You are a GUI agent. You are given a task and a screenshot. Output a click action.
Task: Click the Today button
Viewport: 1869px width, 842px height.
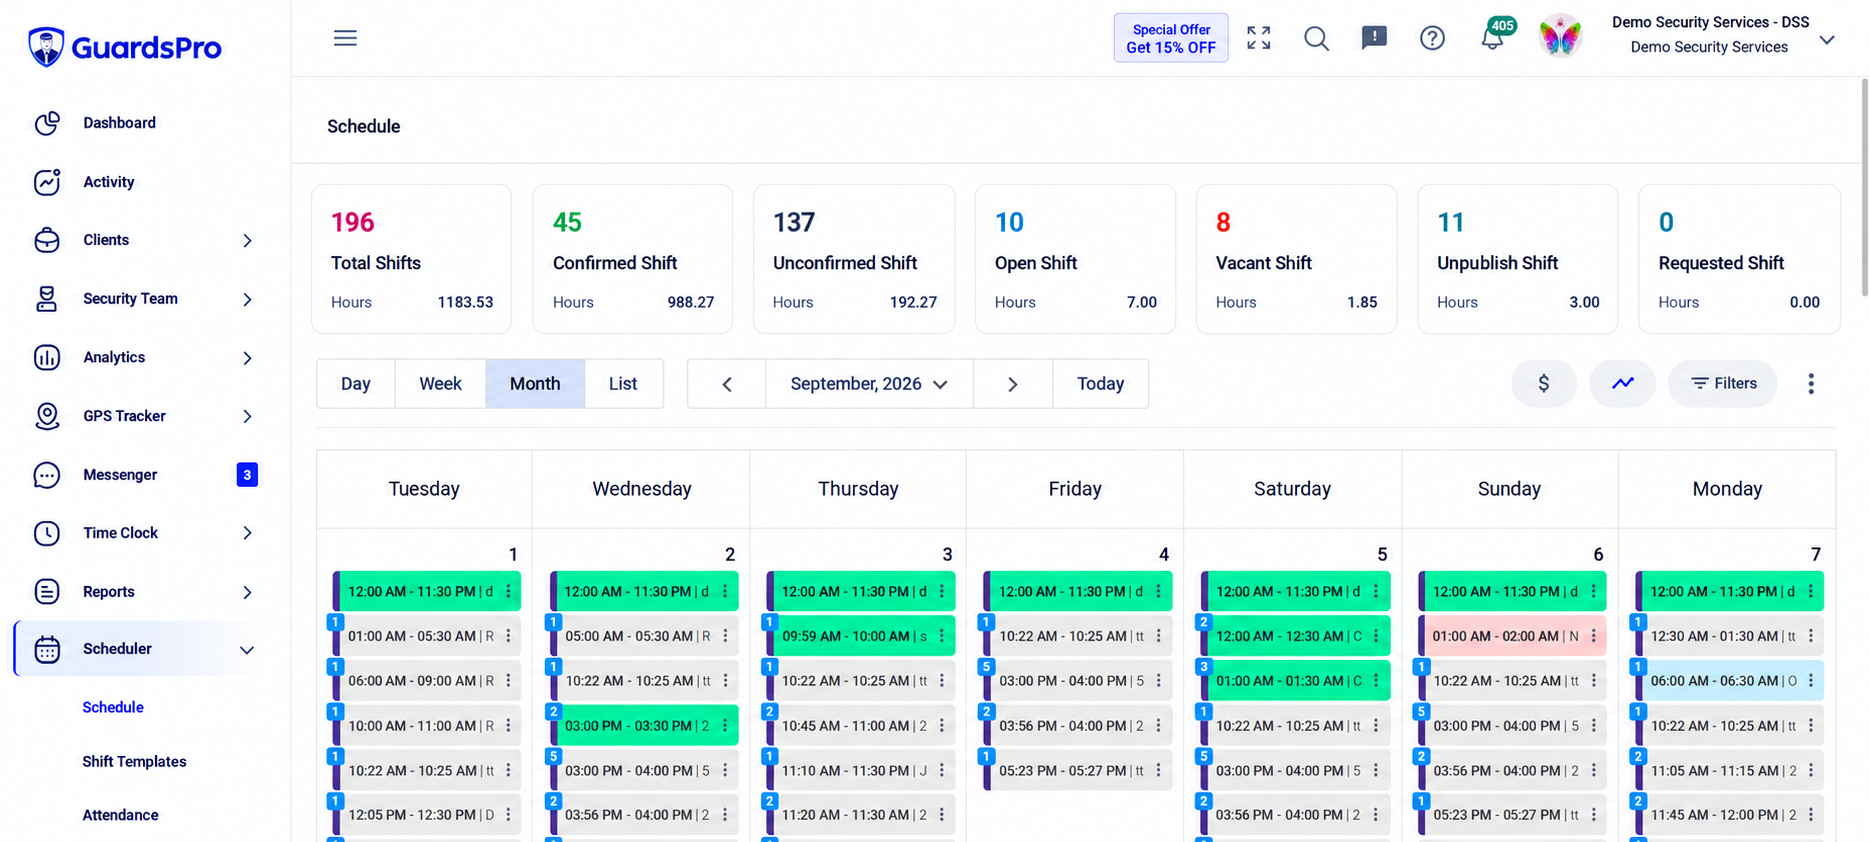coord(1100,384)
